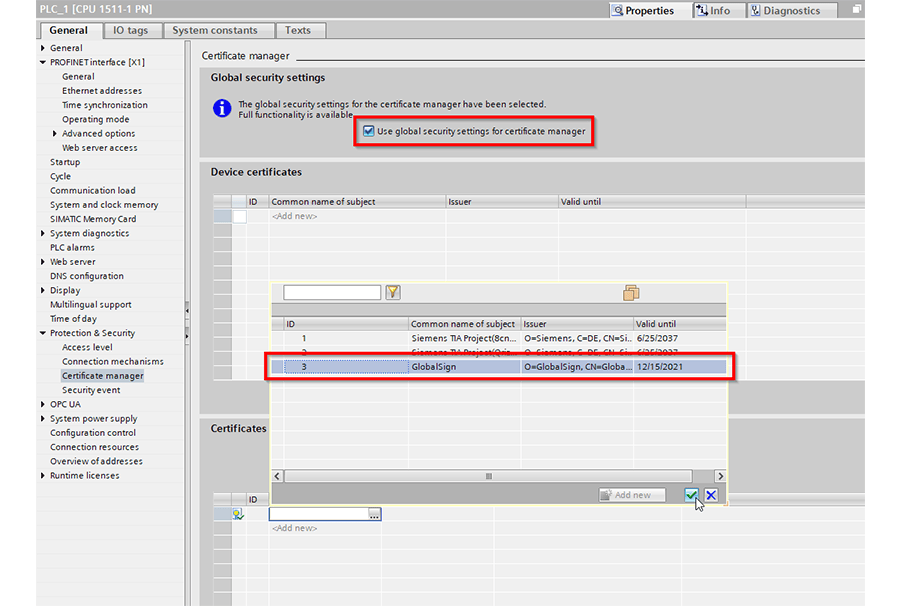Click the float window icon at top right
Image resolution: width=900 pixels, height=606 pixels.
pos(857,11)
